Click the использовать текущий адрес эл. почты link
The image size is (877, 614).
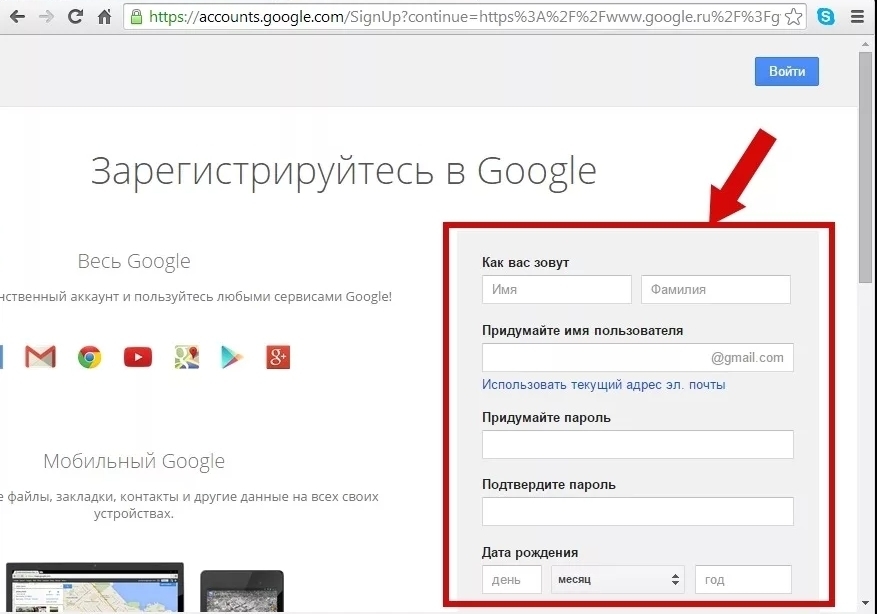pos(602,384)
